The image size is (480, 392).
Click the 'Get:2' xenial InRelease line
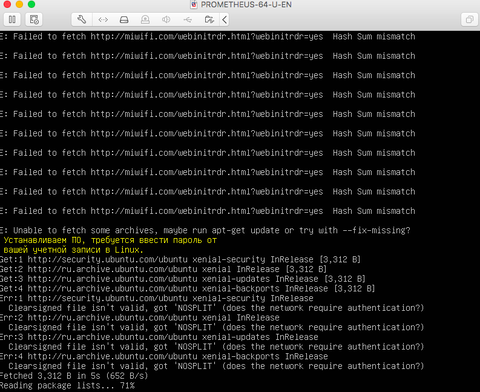pos(163,269)
